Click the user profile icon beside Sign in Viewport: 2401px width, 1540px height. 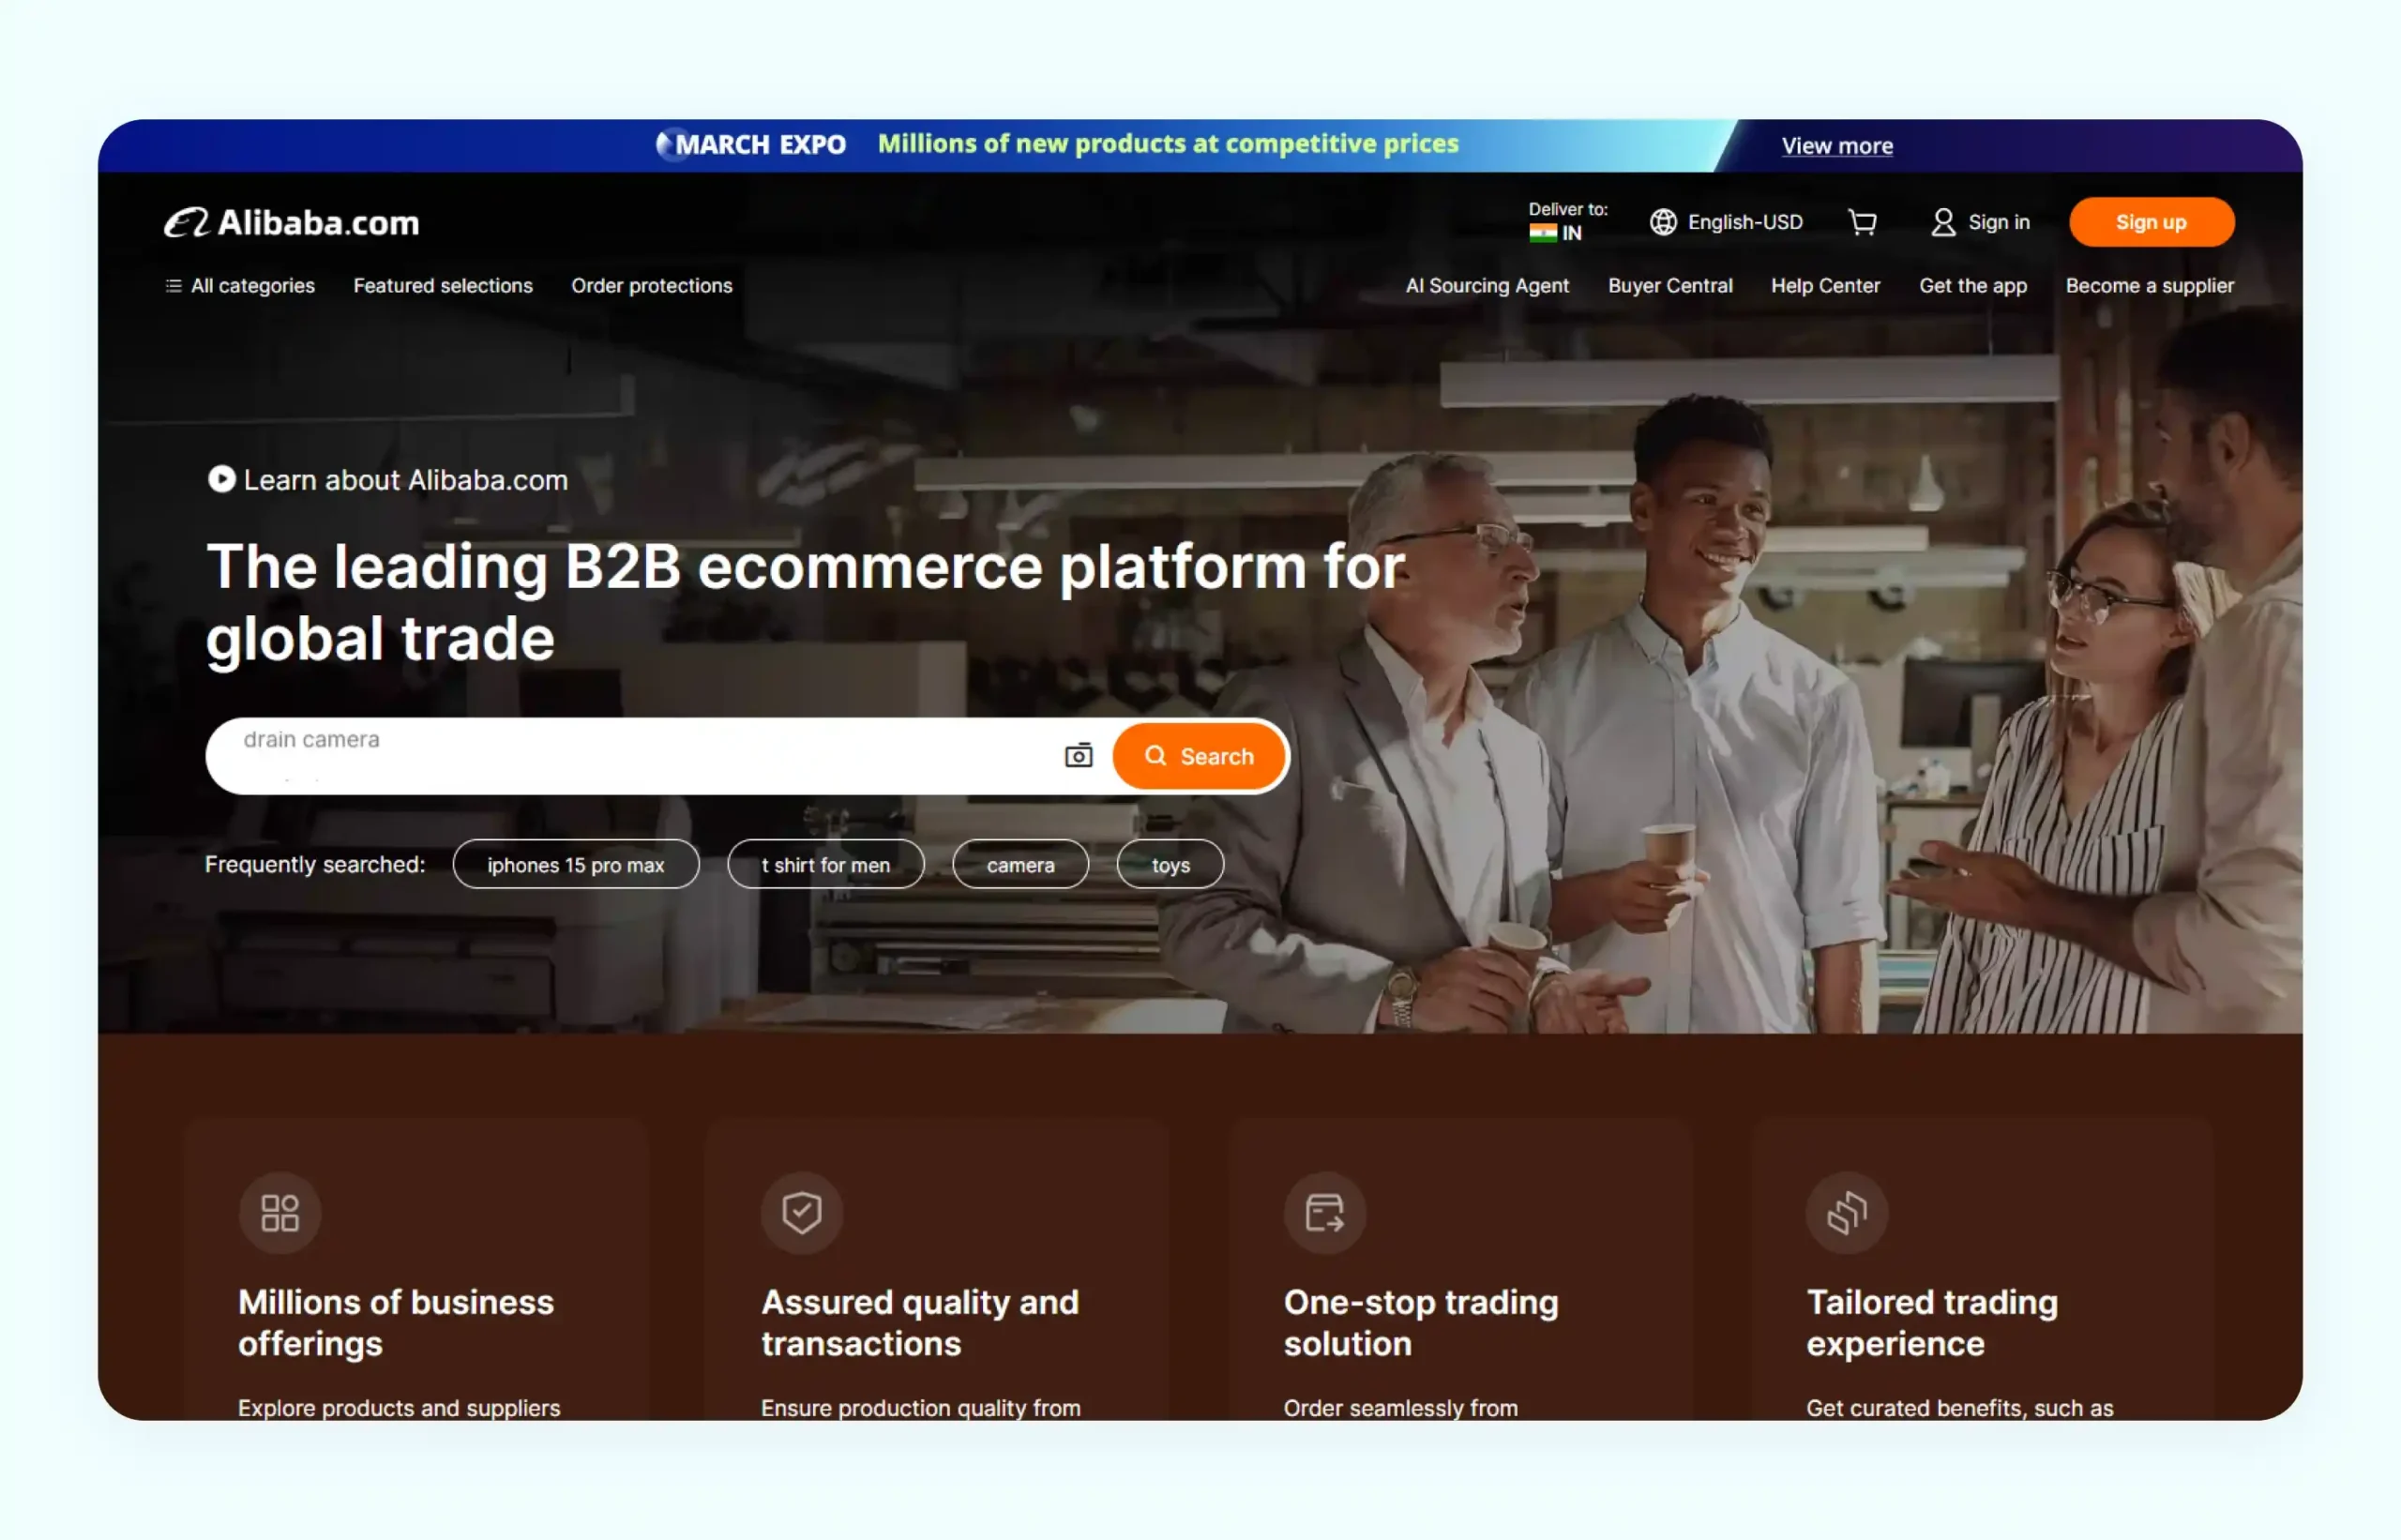click(x=1943, y=222)
